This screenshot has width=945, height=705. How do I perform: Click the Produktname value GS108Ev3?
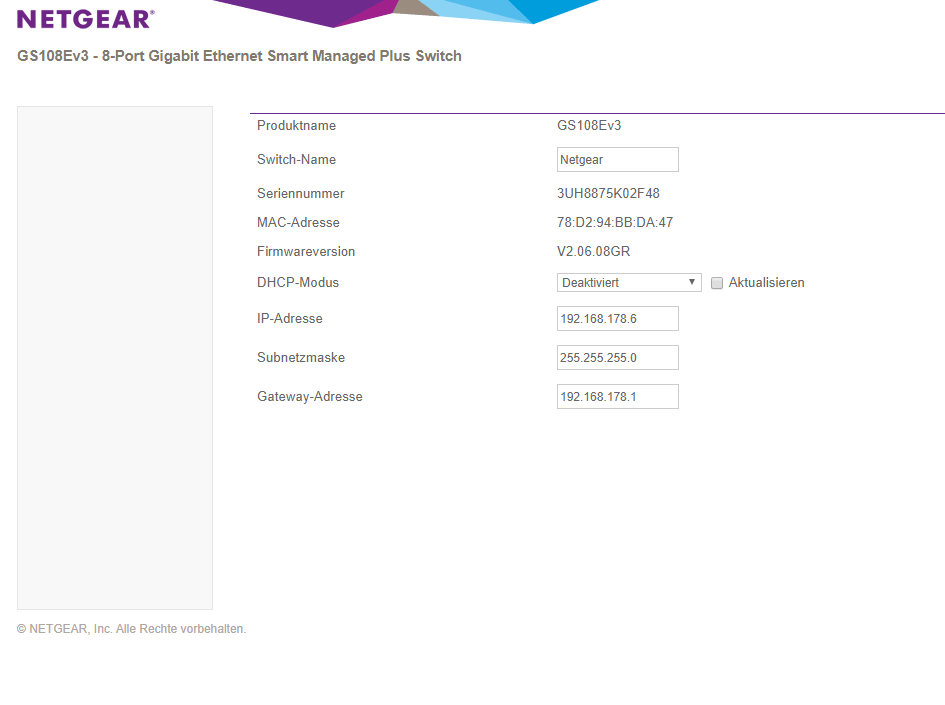pyautogui.click(x=589, y=126)
